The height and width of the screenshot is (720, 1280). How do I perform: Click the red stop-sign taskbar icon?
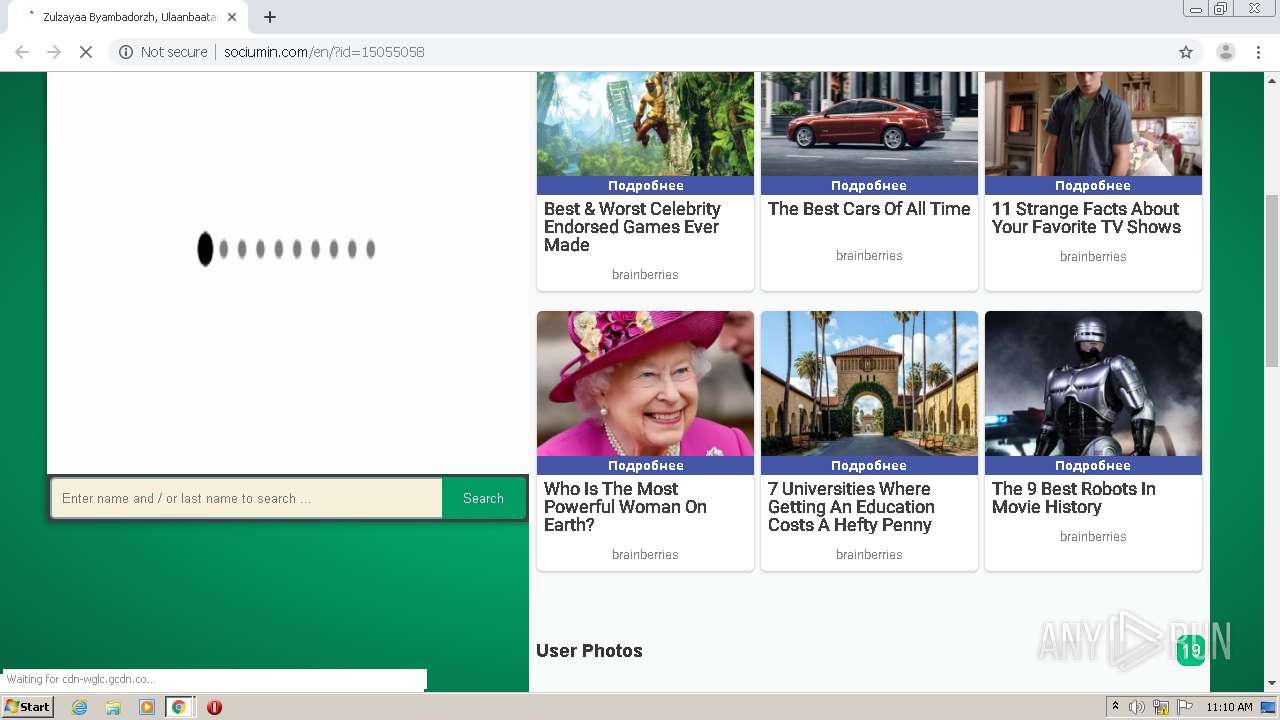[214, 707]
